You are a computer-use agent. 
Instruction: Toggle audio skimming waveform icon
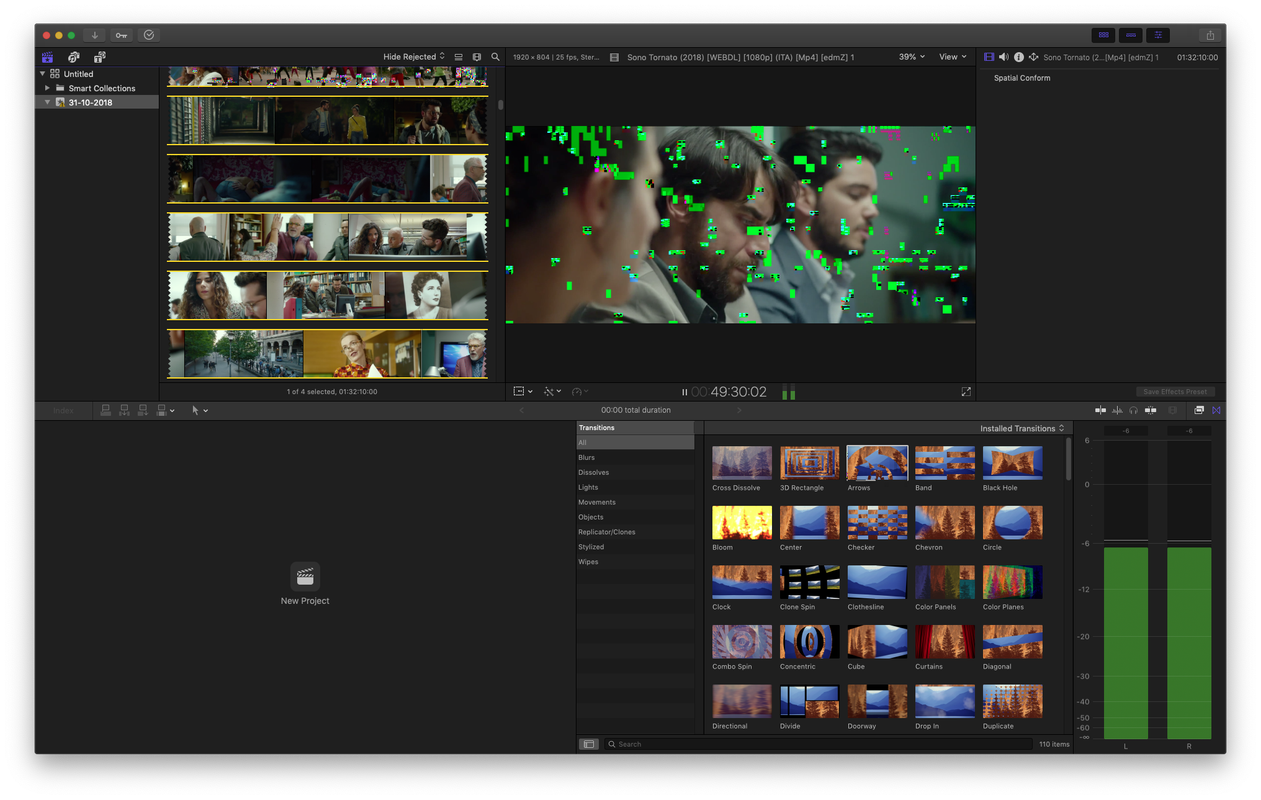click(1117, 410)
